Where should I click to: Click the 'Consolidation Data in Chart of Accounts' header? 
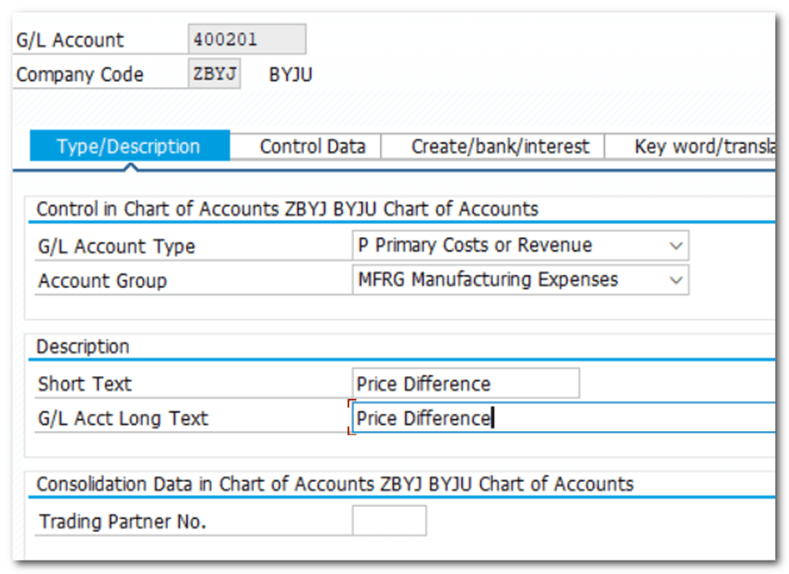coord(335,484)
